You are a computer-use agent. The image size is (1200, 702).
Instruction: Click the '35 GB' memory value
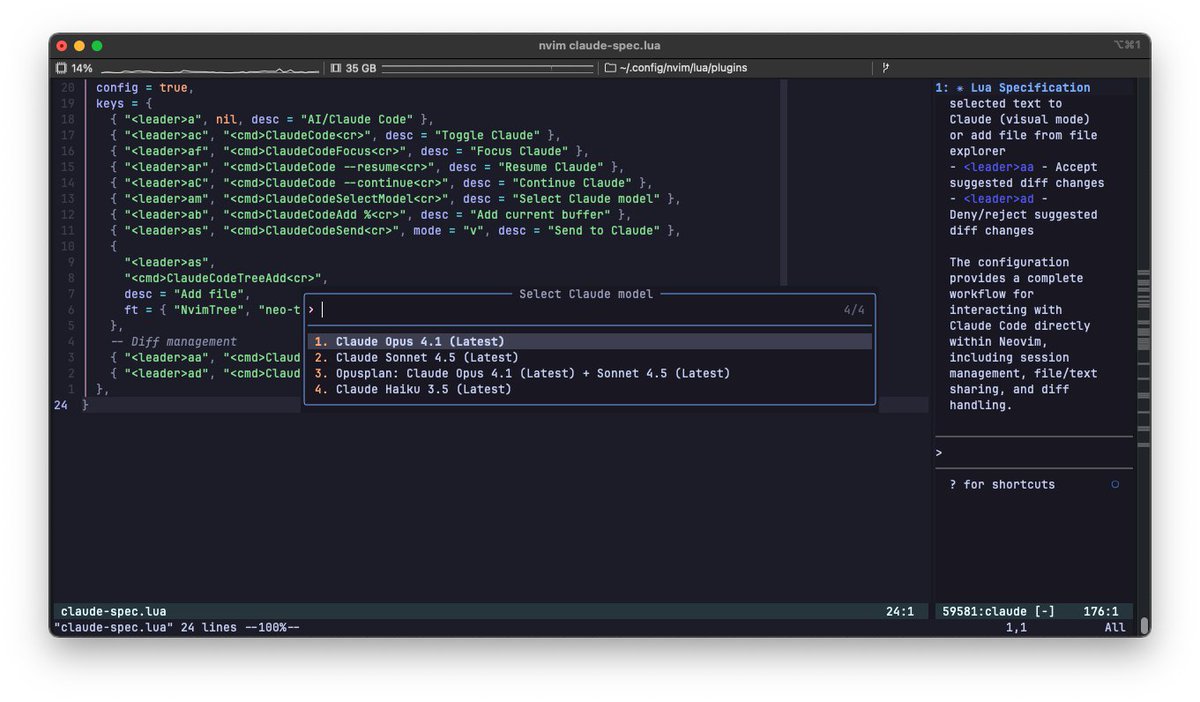(361, 68)
